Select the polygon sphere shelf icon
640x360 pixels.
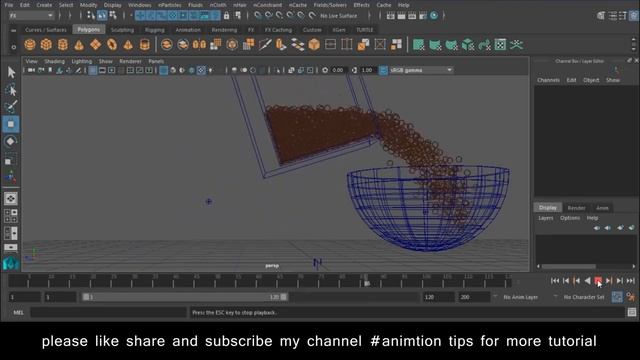[x=30, y=44]
